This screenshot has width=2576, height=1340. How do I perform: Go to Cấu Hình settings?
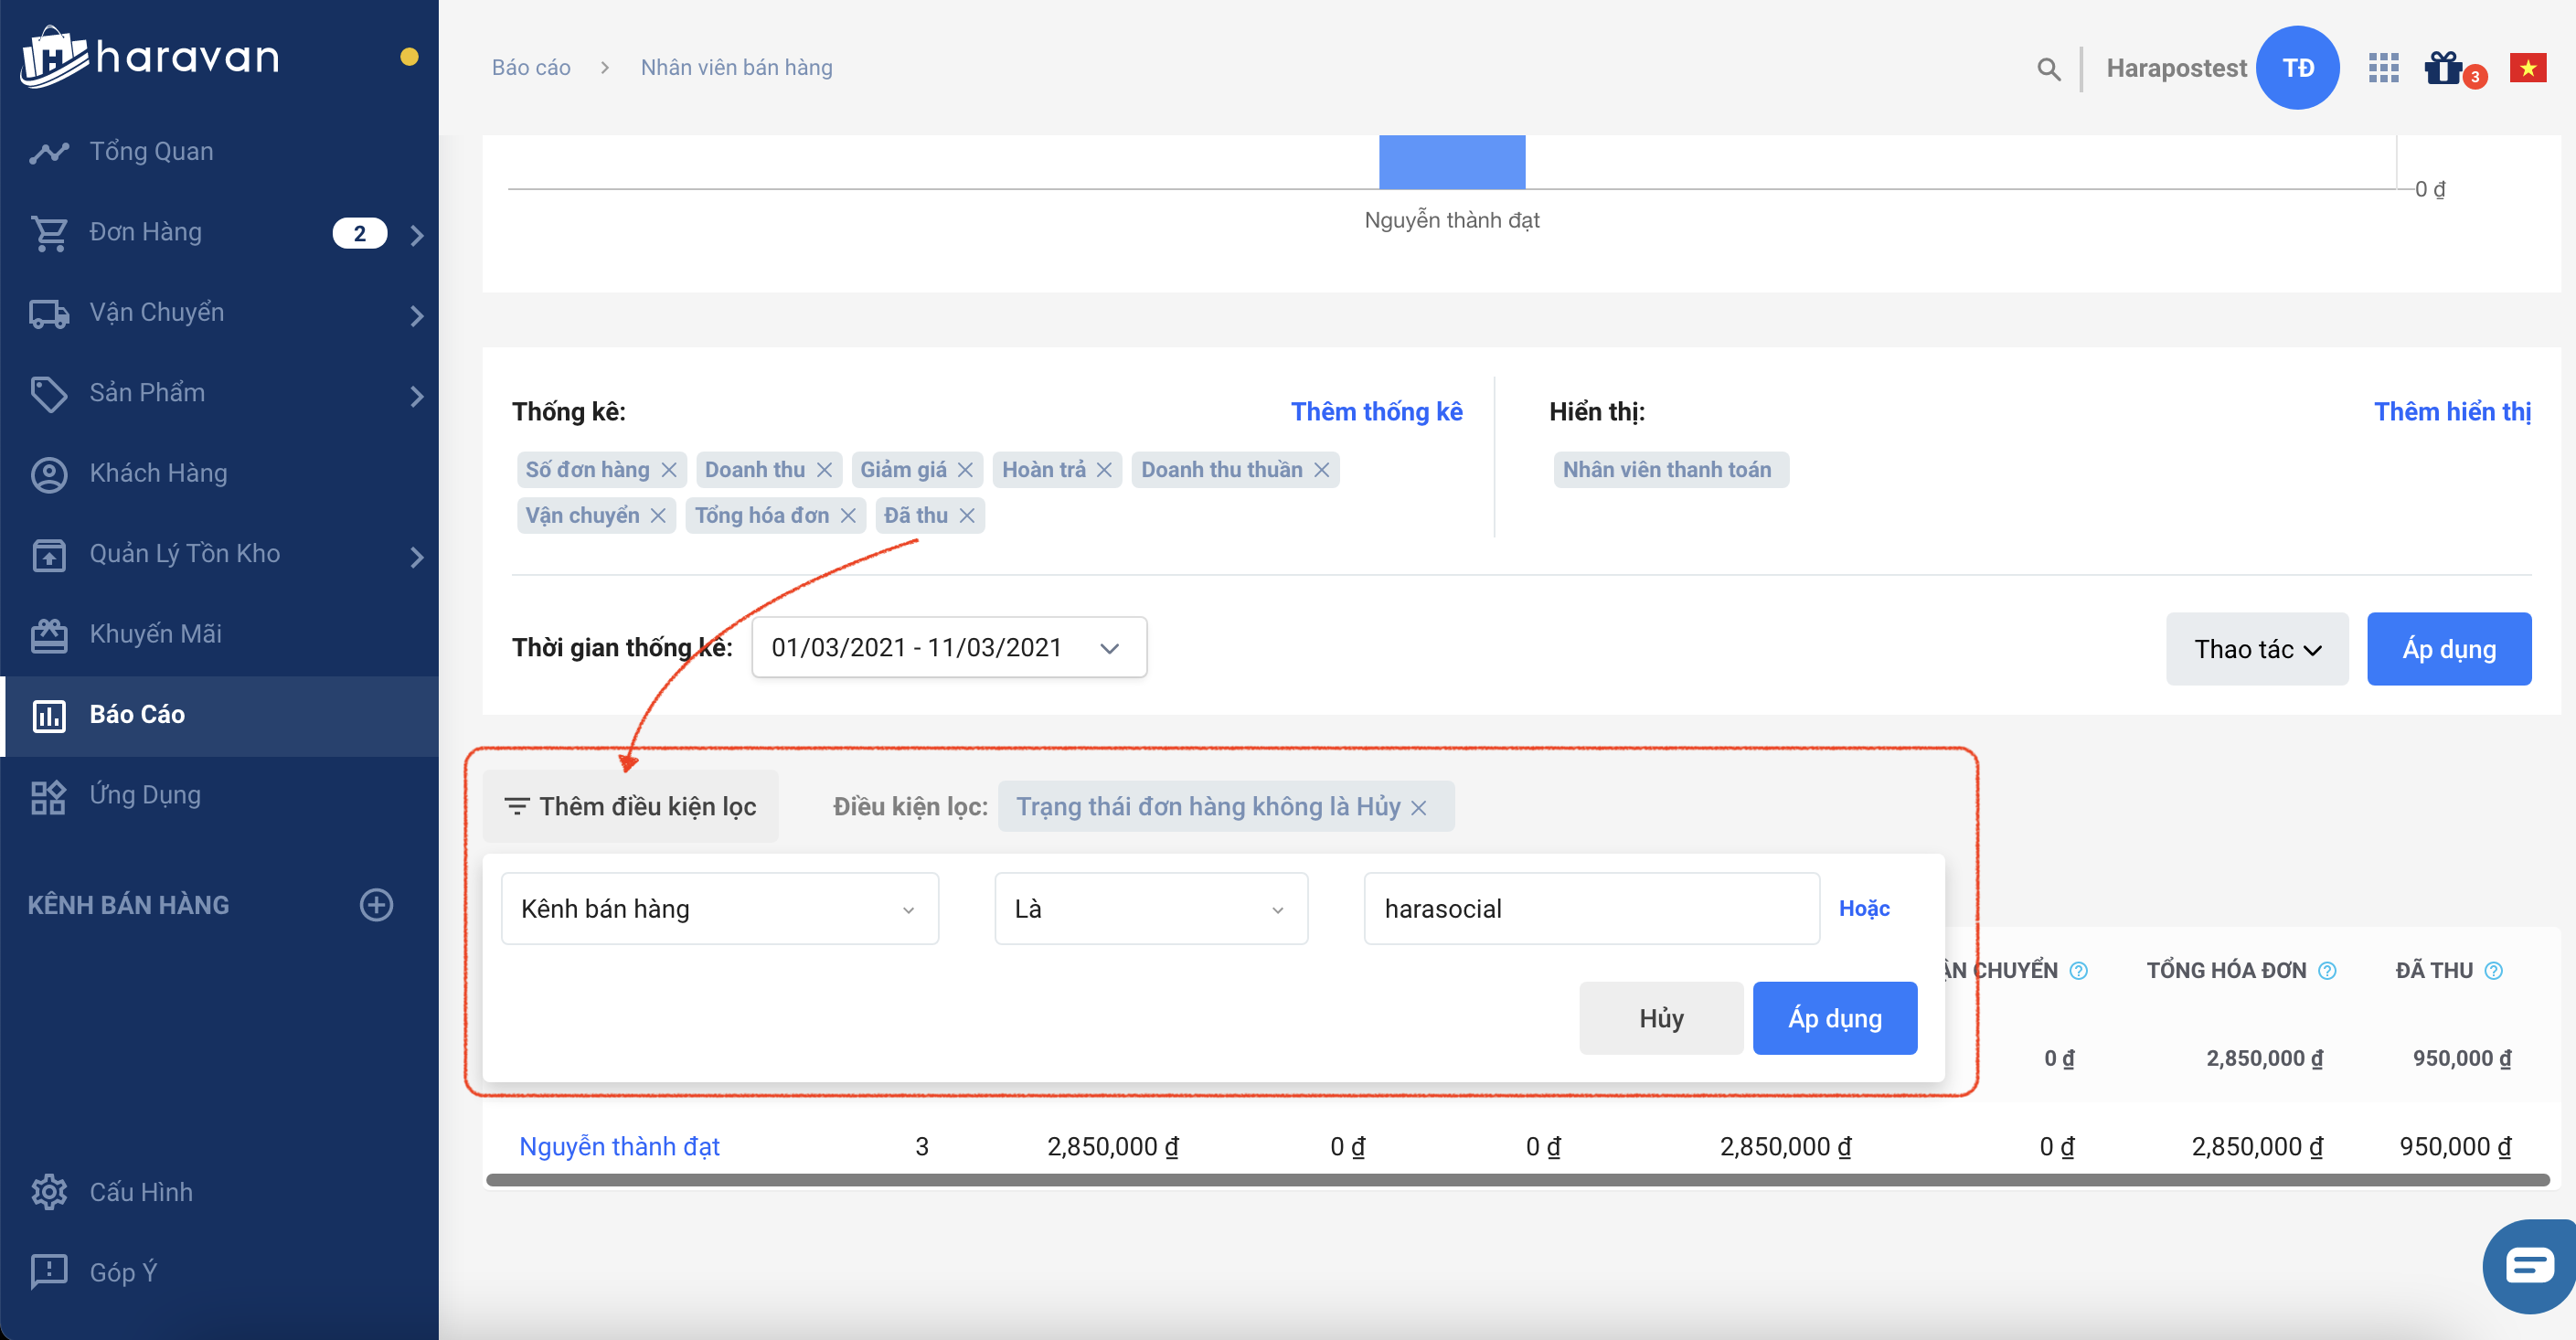click(x=140, y=1192)
